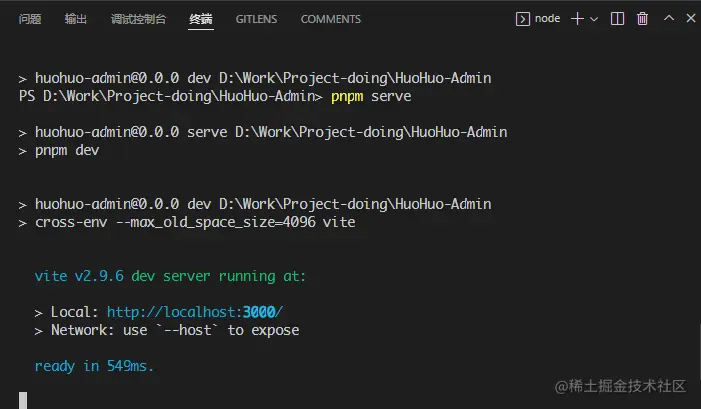Open the 调试控制台 tab

click(x=139, y=19)
